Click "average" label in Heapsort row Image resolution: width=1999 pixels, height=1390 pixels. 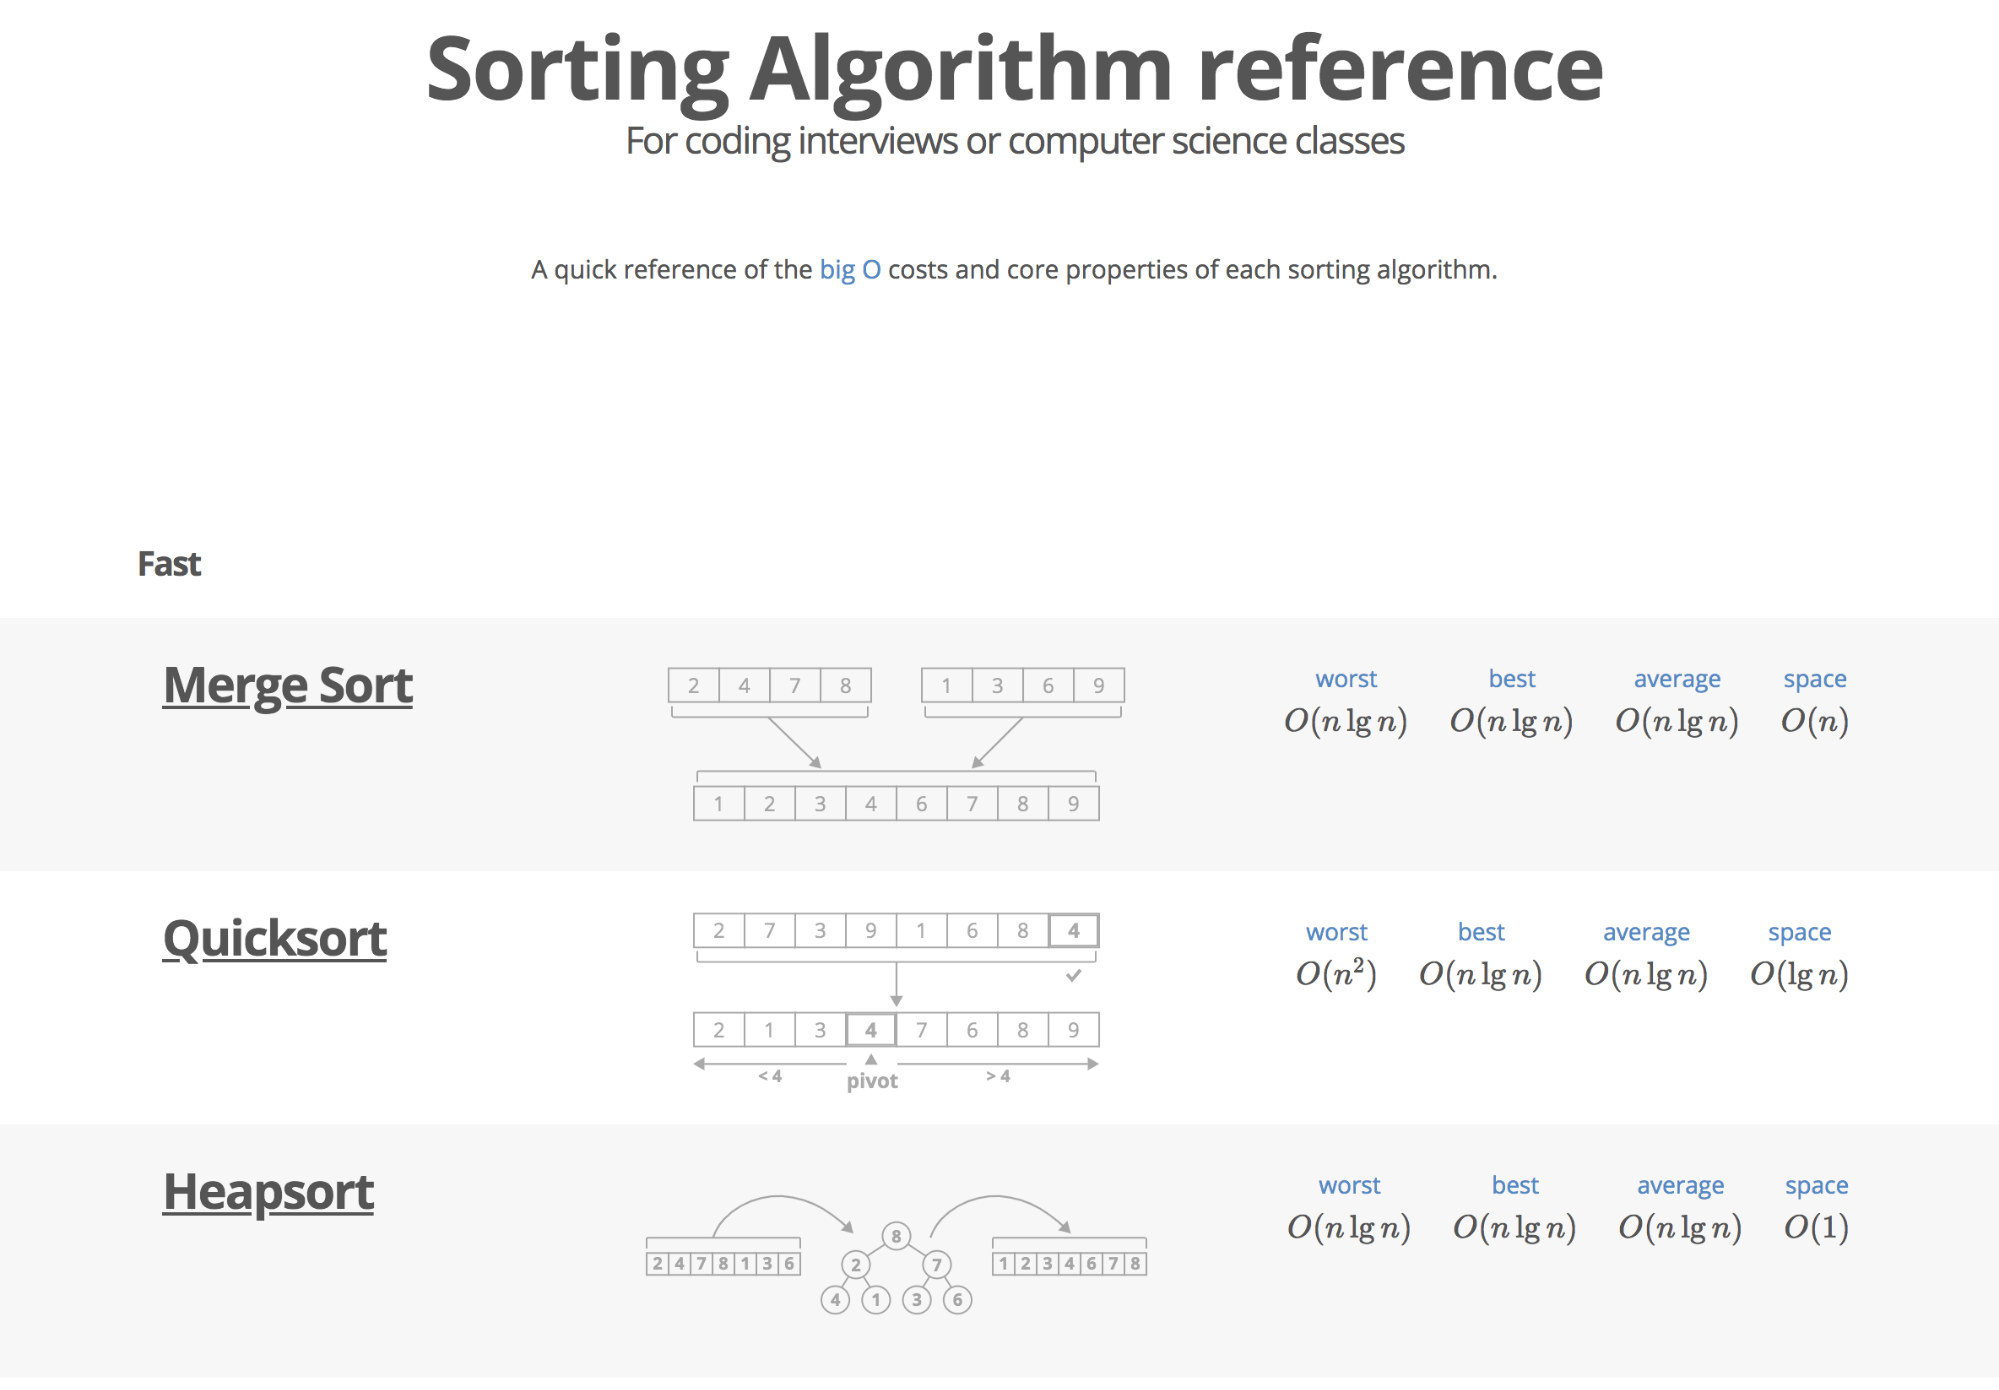(1679, 1185)
